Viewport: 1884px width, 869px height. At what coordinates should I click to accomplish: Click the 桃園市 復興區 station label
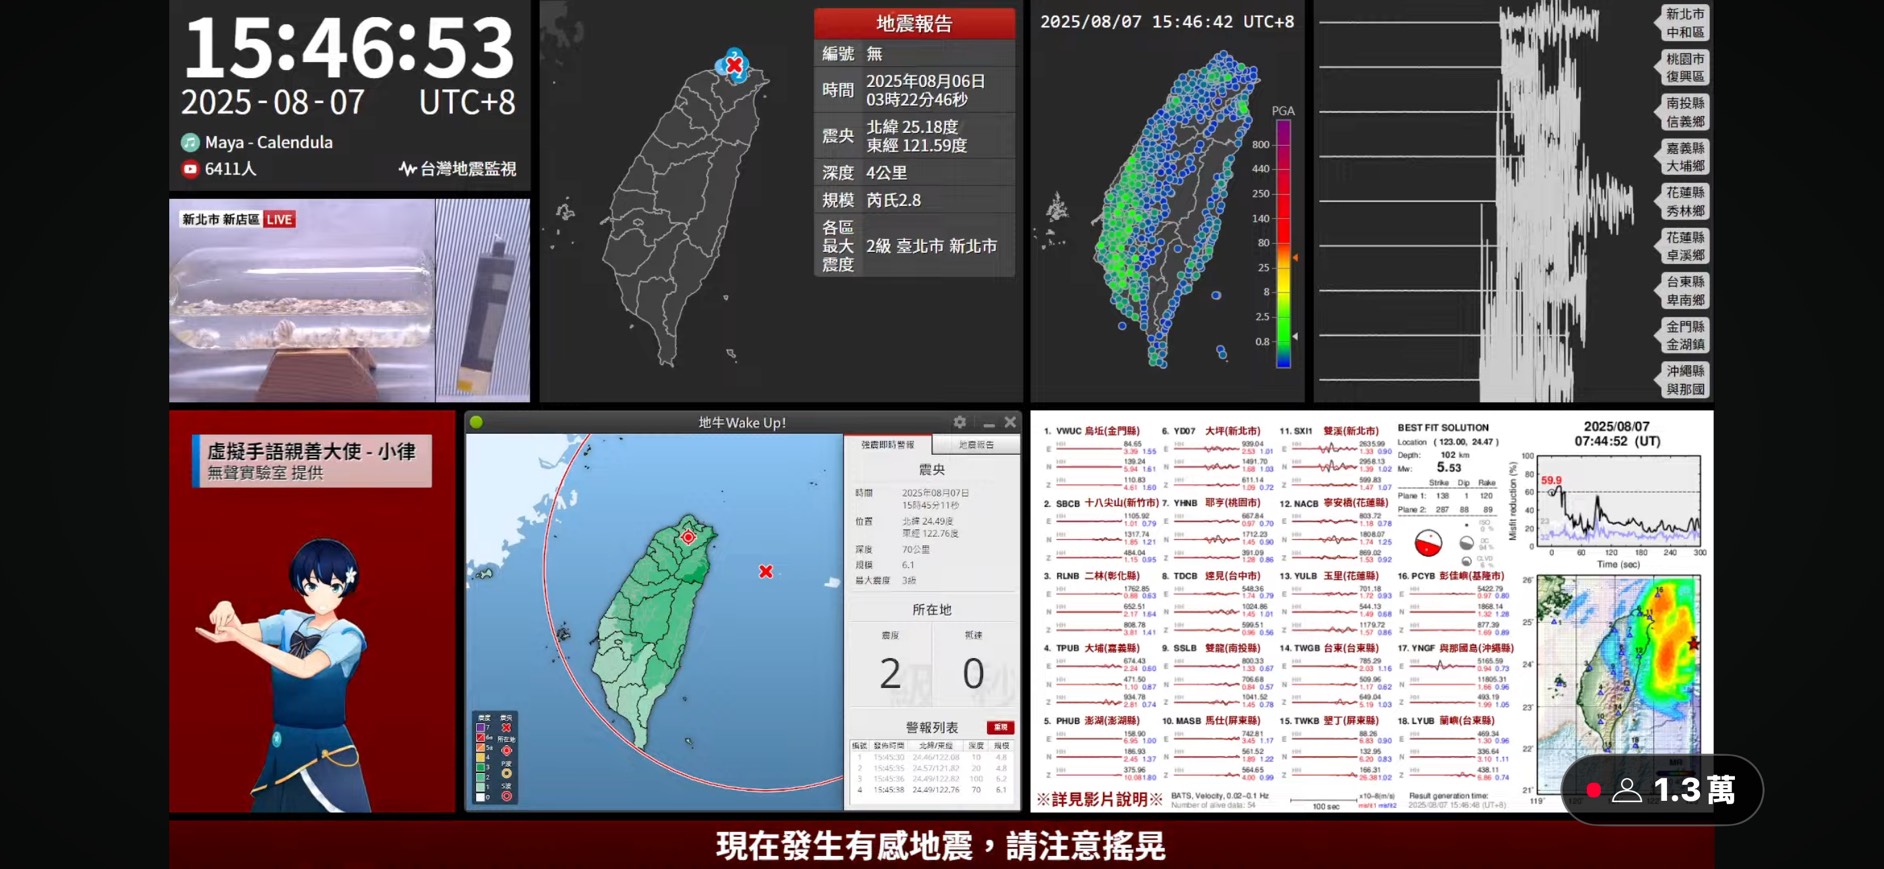(x=1685, y=67)
